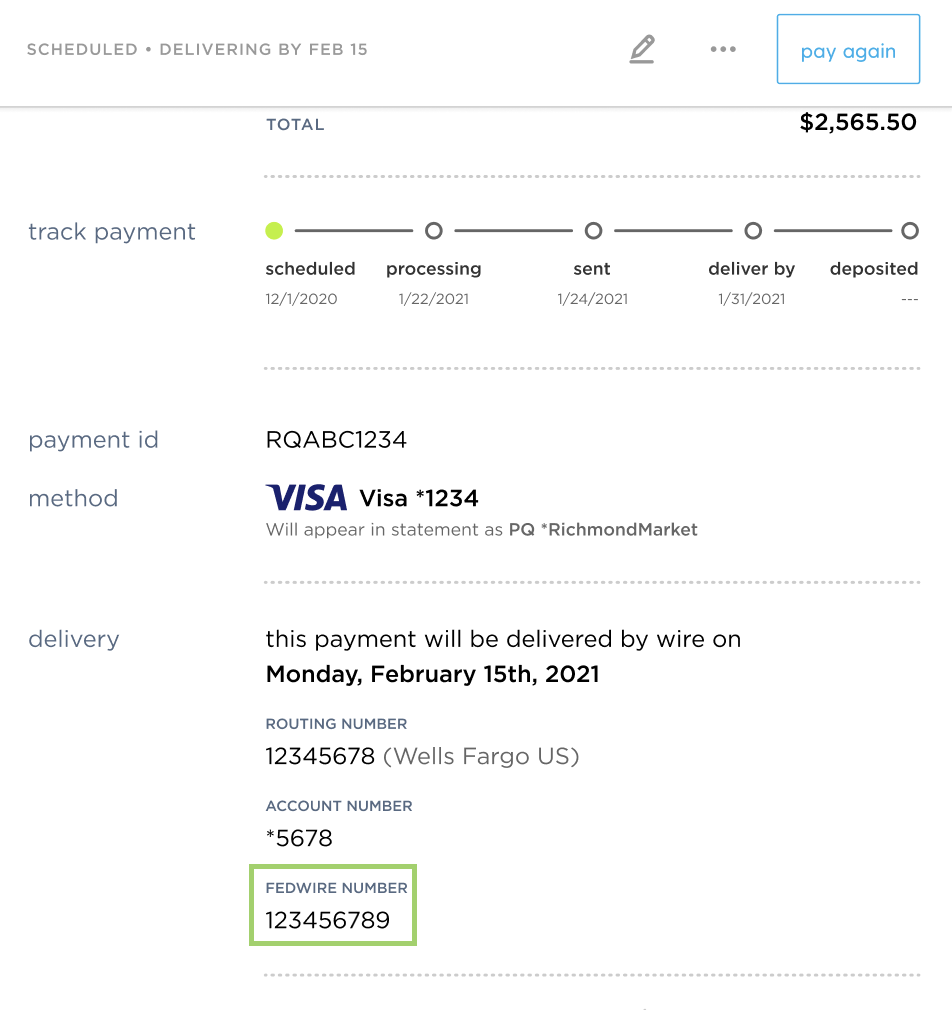Click the total amount $2,565.50

pos(858,123)
